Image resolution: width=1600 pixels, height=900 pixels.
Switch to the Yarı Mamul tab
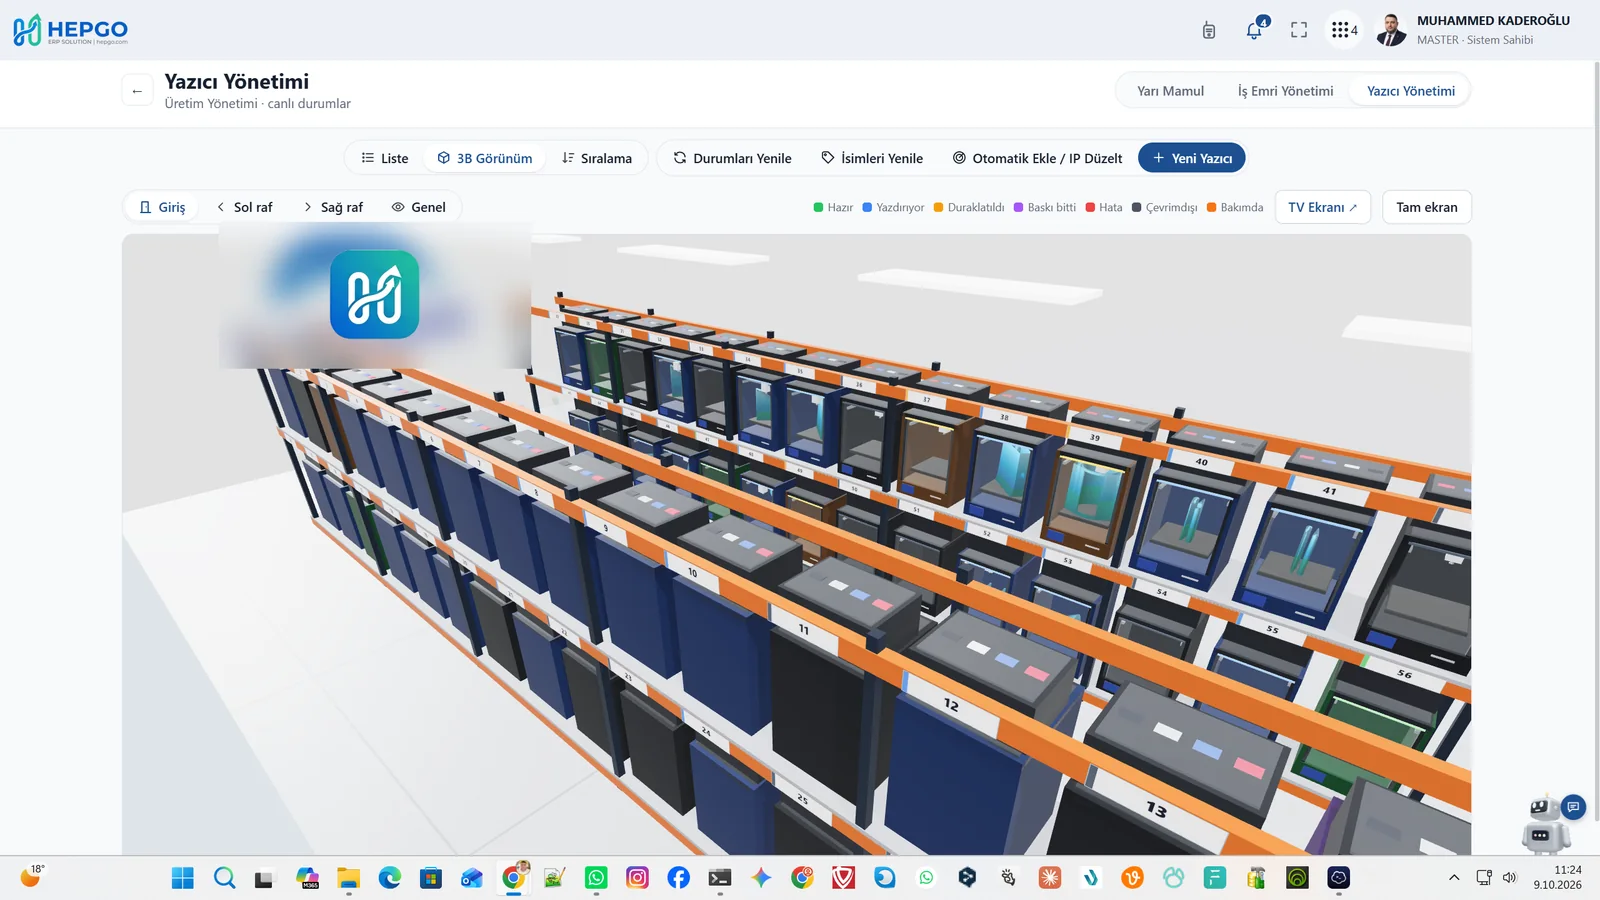tap(1170, 91)
